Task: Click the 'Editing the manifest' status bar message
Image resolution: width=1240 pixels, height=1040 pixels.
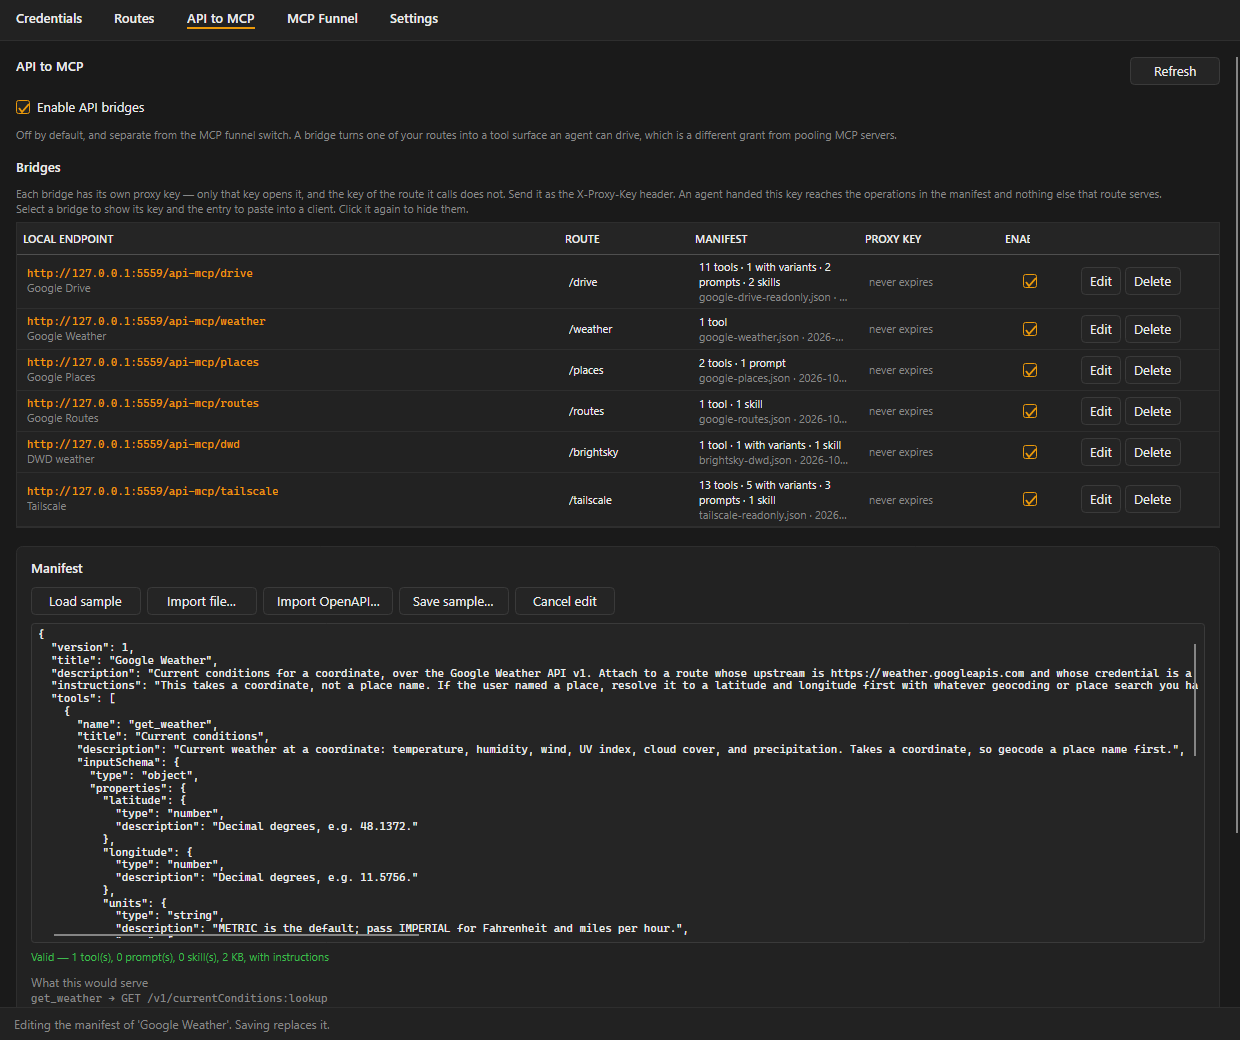Action: click(172, 1025)
